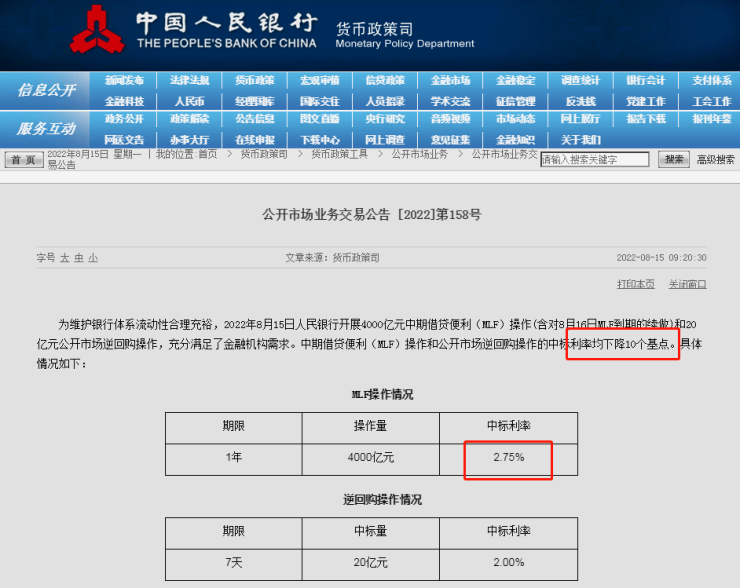740x588 pixels.
Task: Go to 党建工作 section
Action: pyautogui.click(x=646, y=101)
